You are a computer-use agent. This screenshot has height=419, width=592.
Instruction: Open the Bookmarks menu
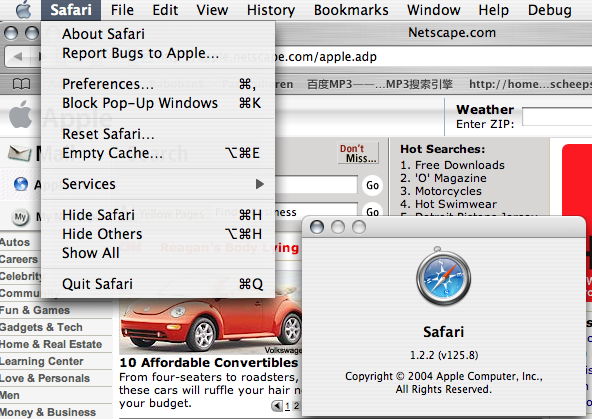coord(351,10)
